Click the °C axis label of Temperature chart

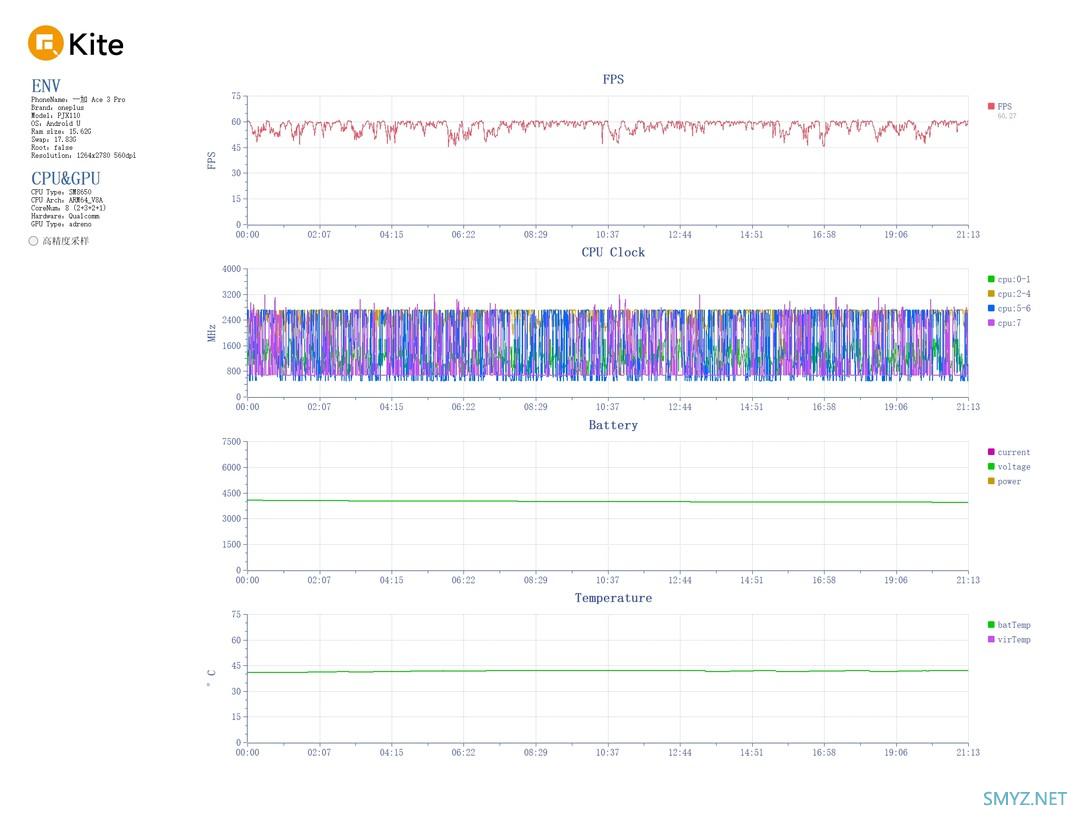211,678
